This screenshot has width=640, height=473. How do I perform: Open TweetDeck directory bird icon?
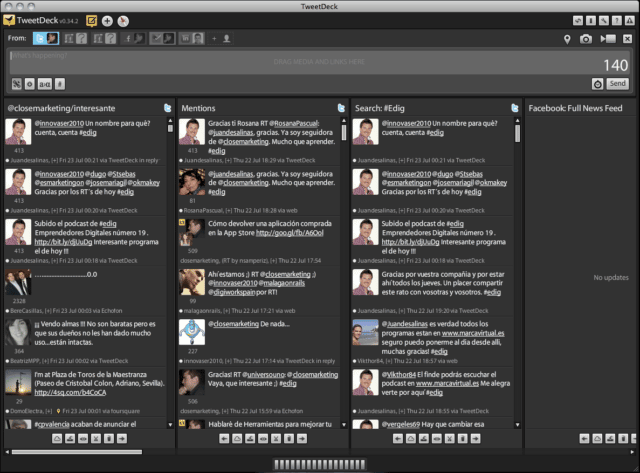coord(123,21)
